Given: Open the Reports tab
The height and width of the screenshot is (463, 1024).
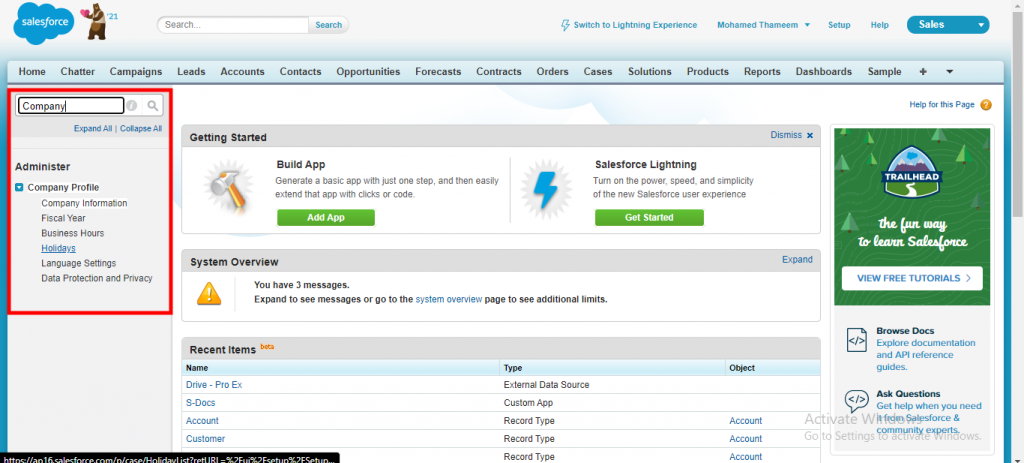Looking at the screenshot, I should tap(762, 72).
